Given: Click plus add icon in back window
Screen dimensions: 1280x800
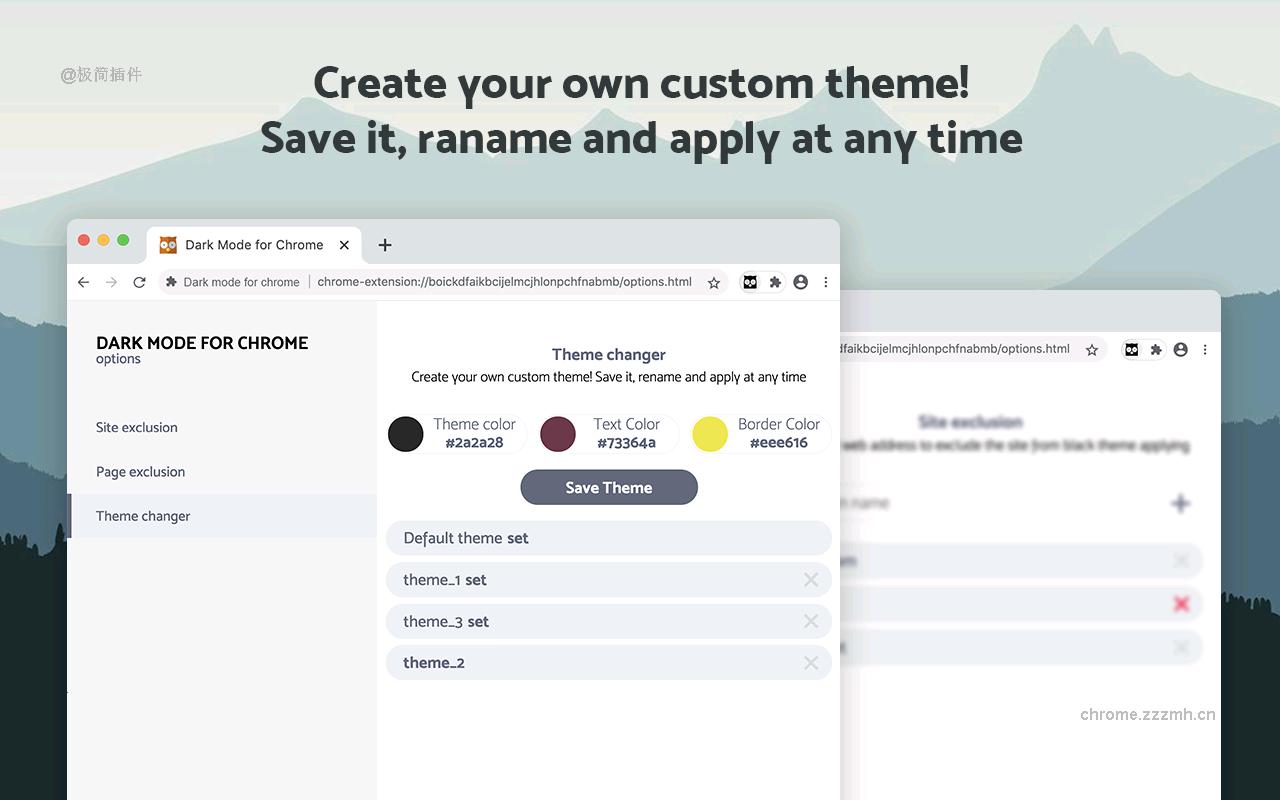Looking at the screenshot, I should click(x=1181, y=503).
